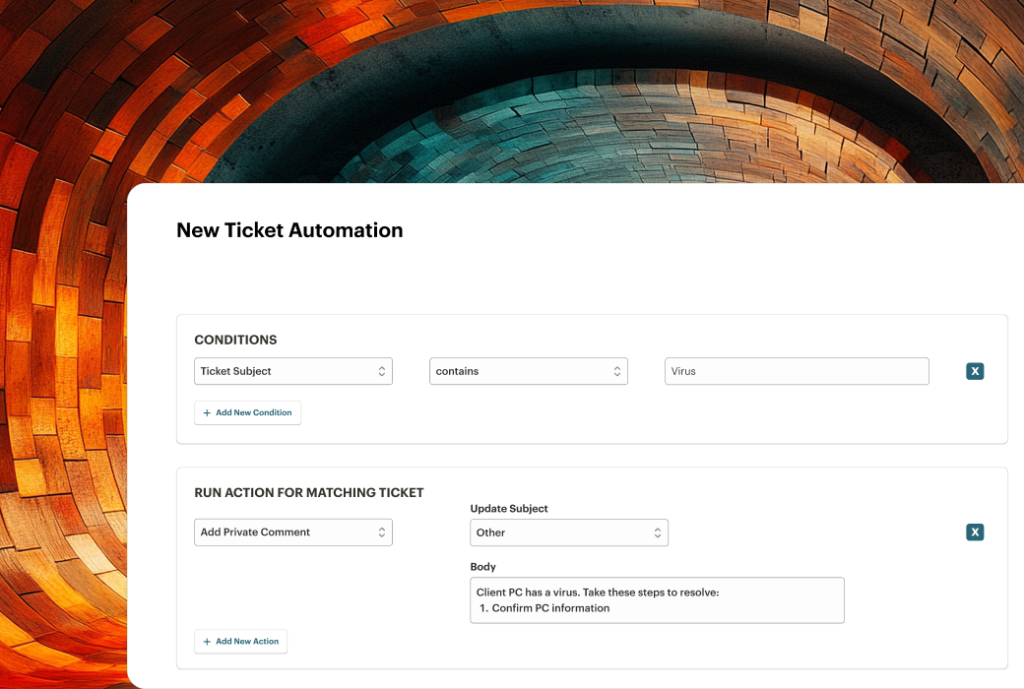Click the X icon to remove the Virus condition
This screenshot has width=1024, height=689.
pyautogui.click(x=975, y=371)
